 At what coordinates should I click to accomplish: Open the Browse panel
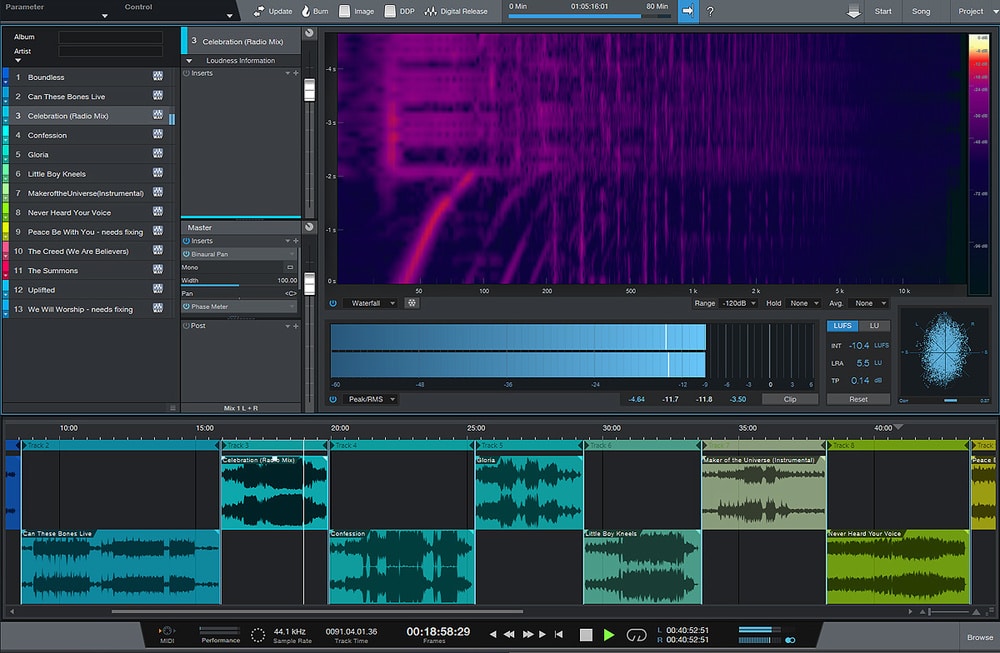pos(980,637)
